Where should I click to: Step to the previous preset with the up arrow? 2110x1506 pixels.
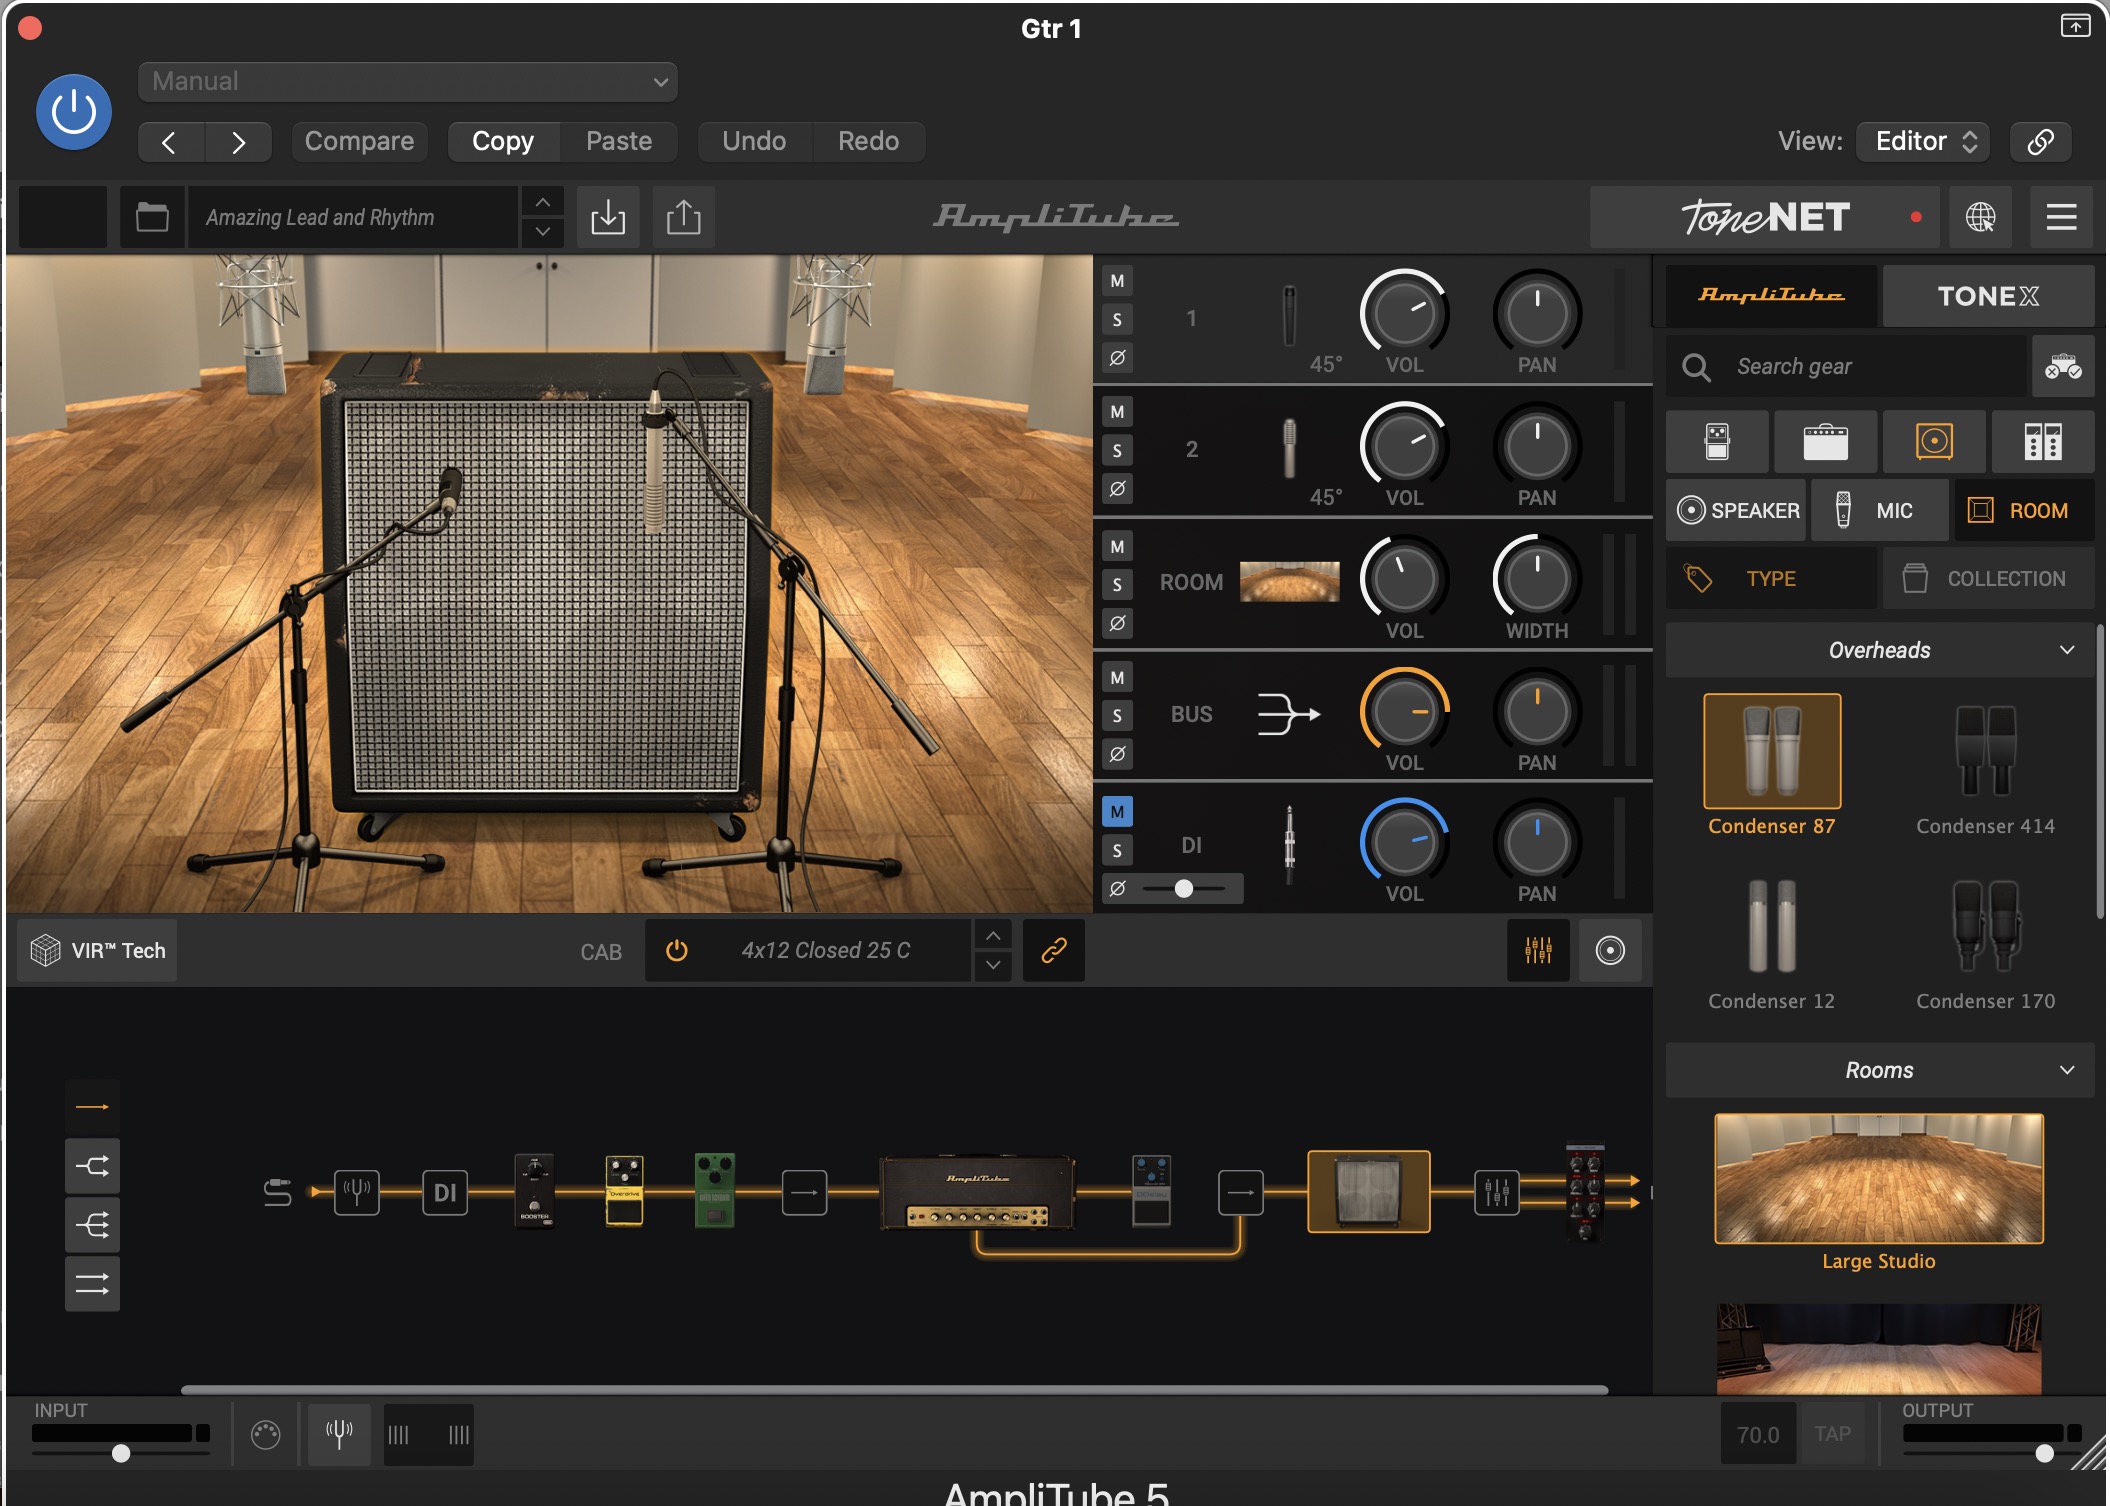542,202
